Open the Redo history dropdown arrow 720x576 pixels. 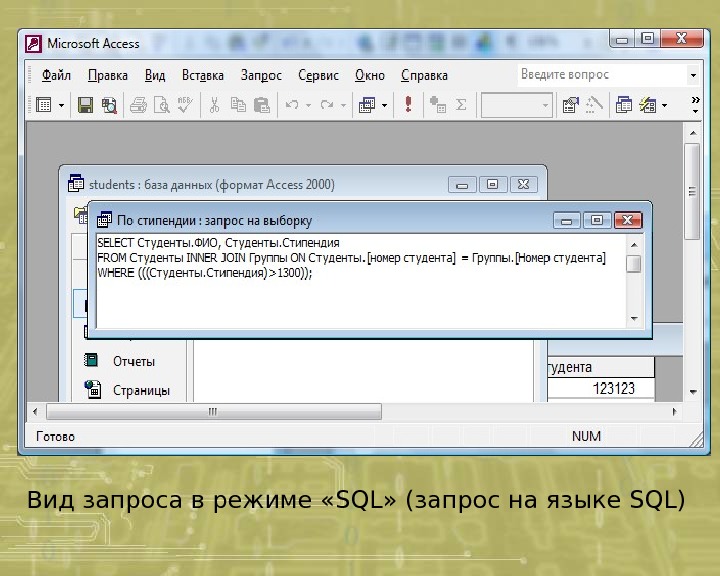click(x=343, y=106)
